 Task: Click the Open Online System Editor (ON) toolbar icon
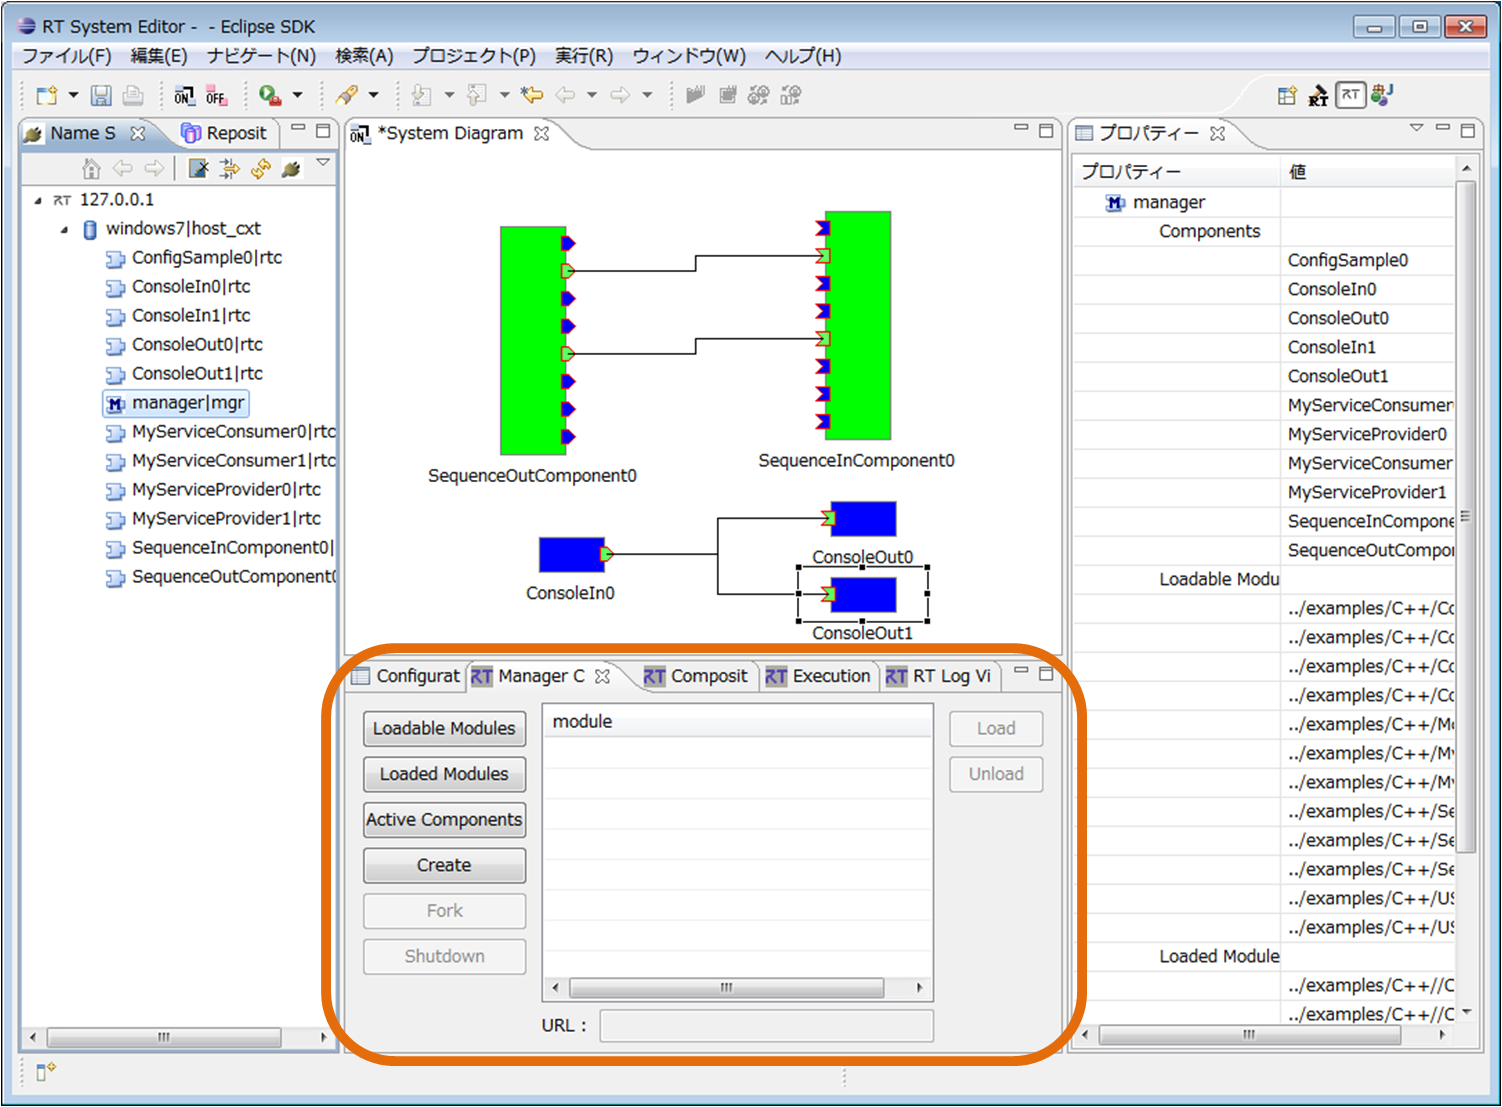183,96
